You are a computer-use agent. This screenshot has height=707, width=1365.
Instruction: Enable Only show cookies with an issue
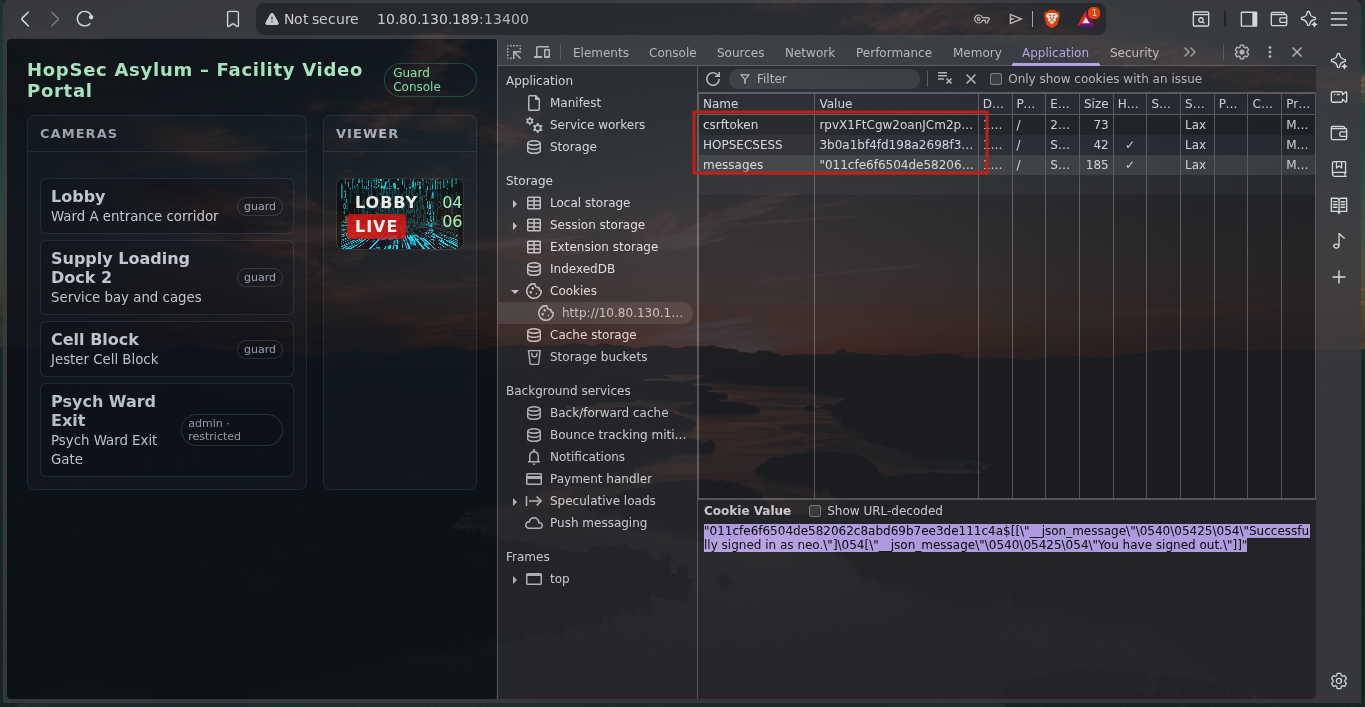[996, 79]
